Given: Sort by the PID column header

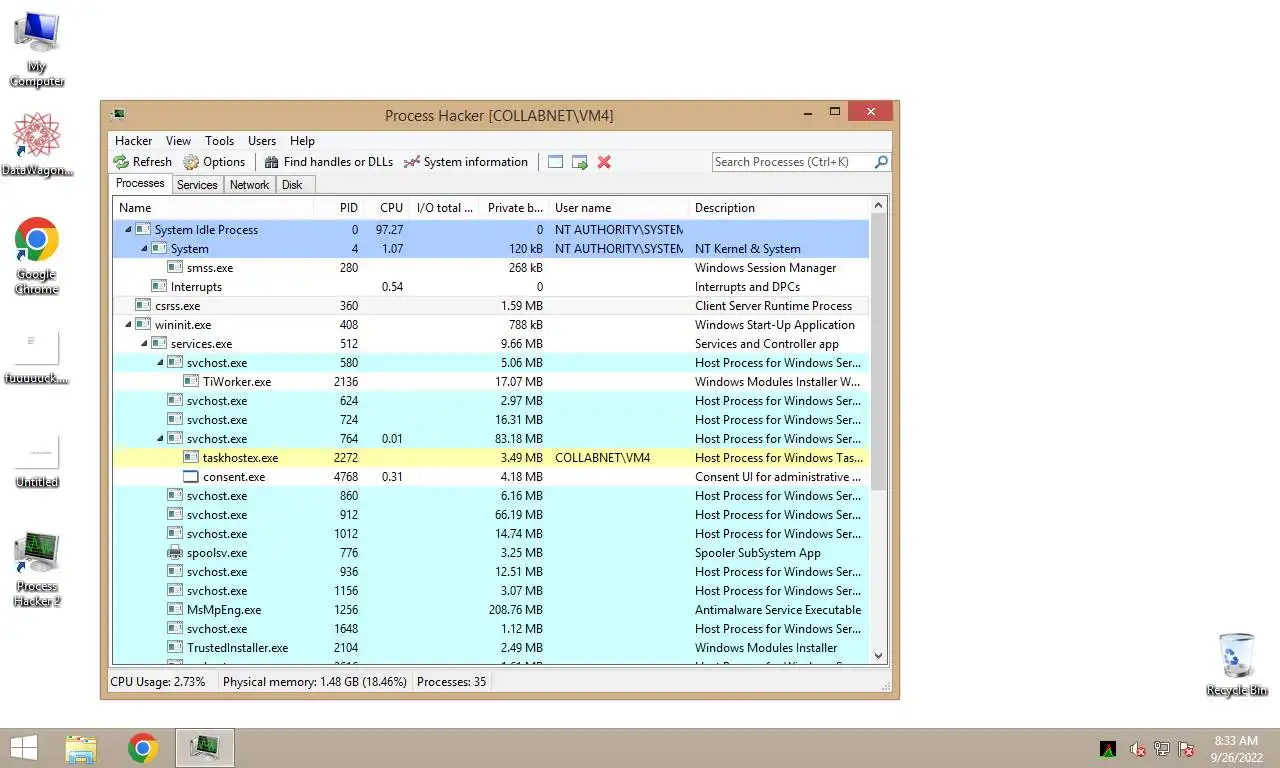Looking at the screenshot, I should (338, 208).
